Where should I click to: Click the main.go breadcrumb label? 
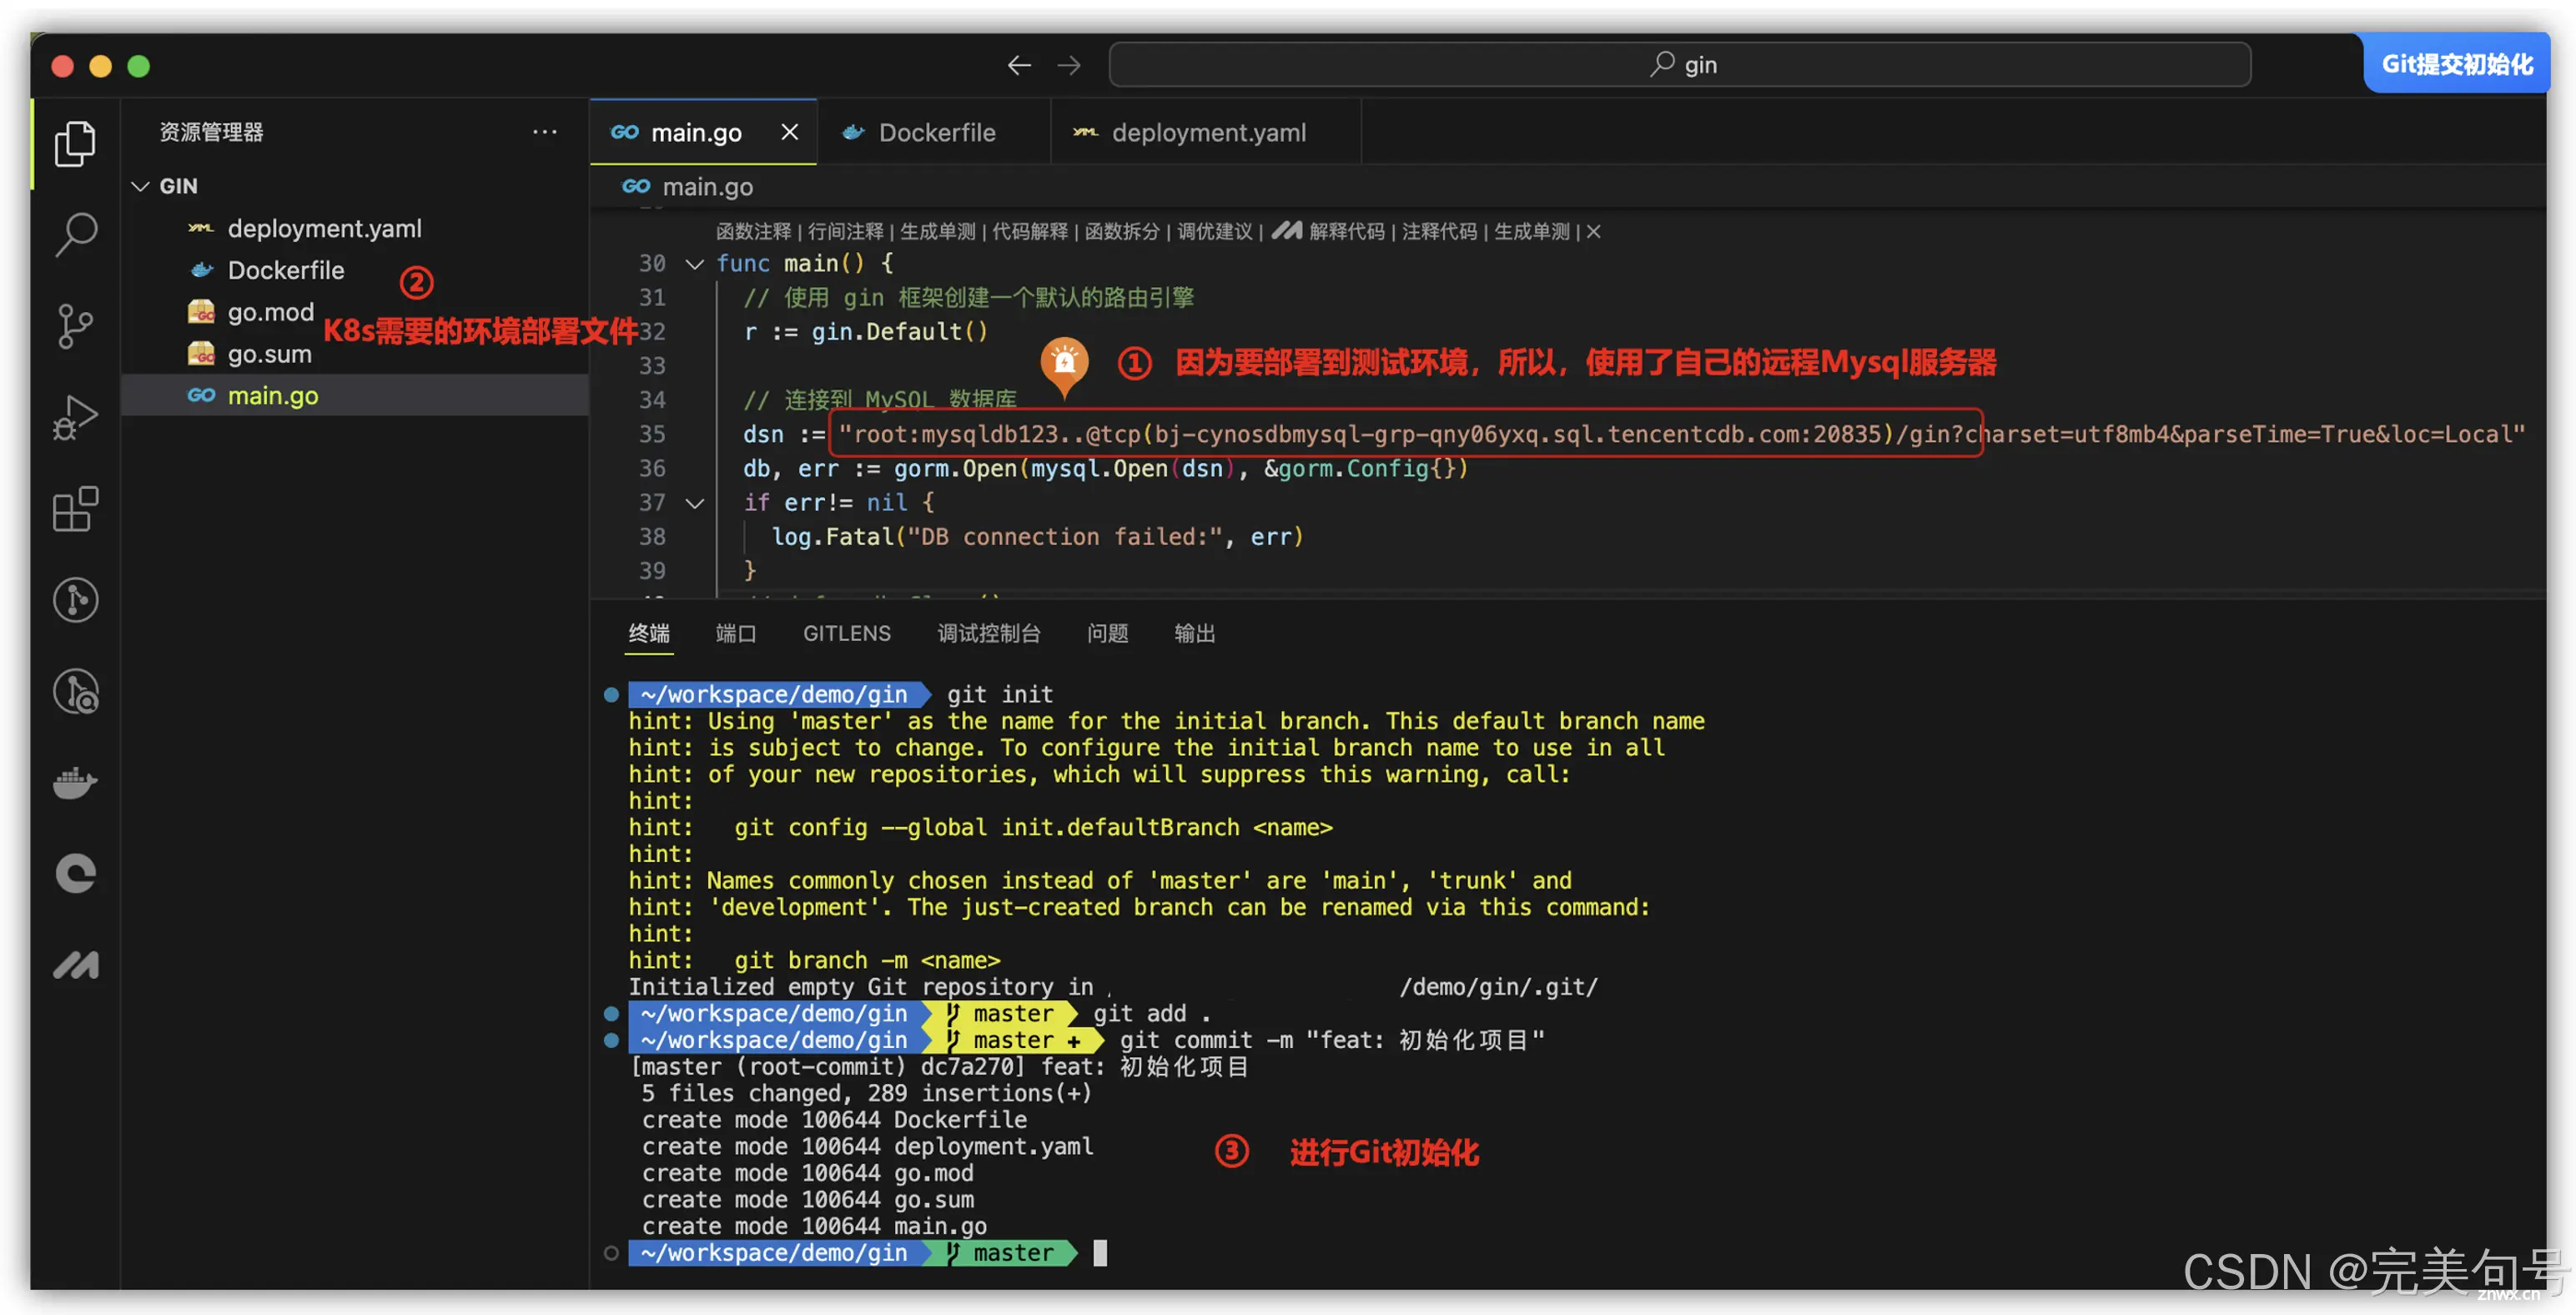pos(708,186)
